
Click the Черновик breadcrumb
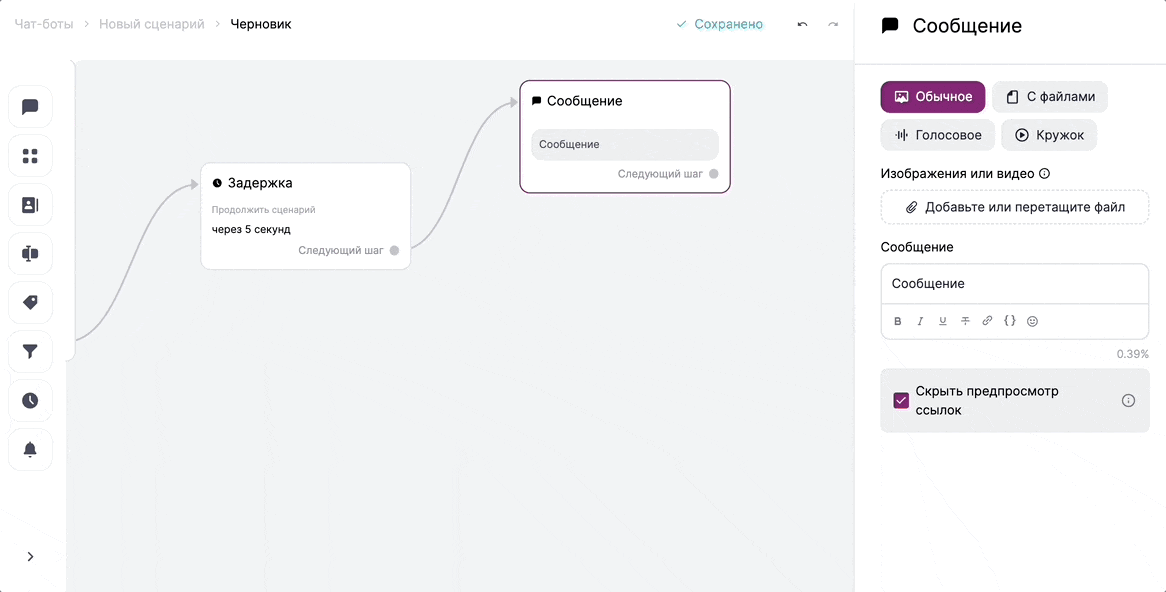point(261,25)
